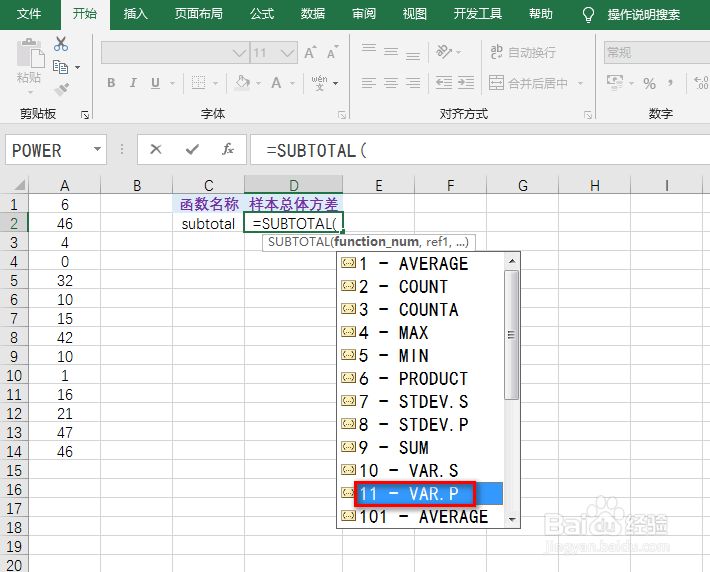Viewport: 710px width, 572px height.
Task: Click the function list scroll up arrow
Action: point(512,261)
